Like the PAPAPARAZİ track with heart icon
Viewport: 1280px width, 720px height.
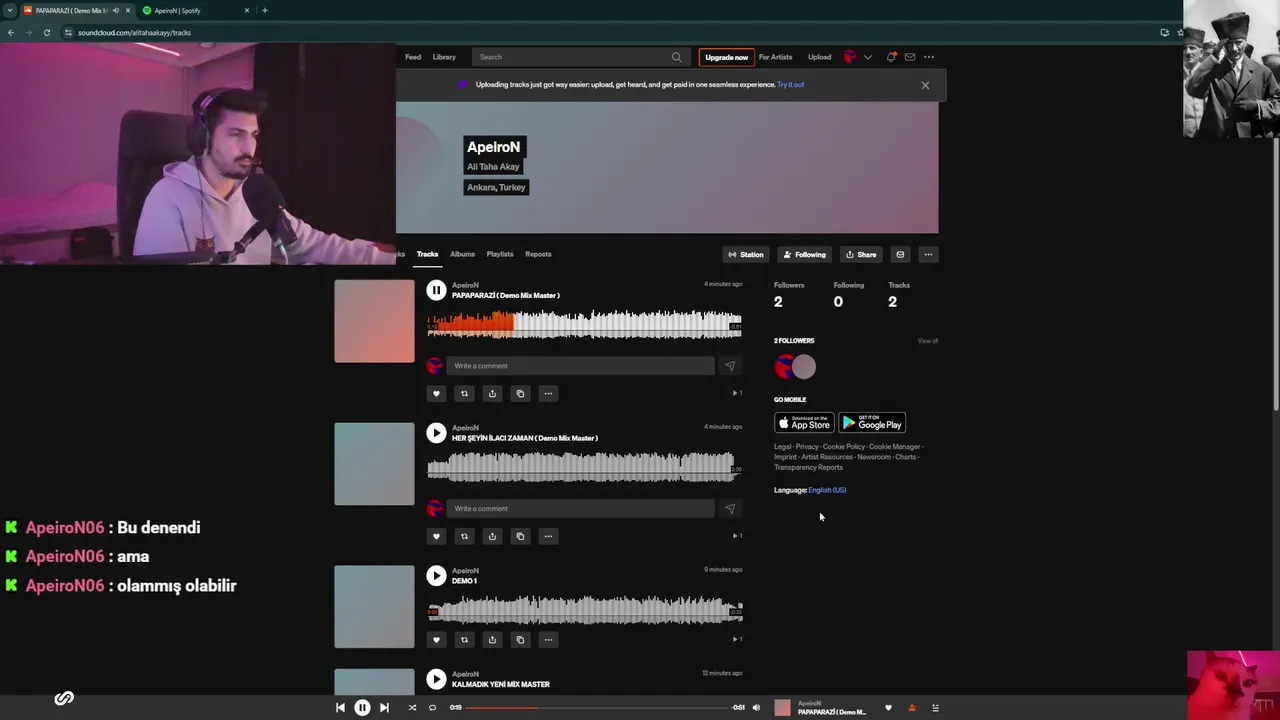[x=436, y=393]
